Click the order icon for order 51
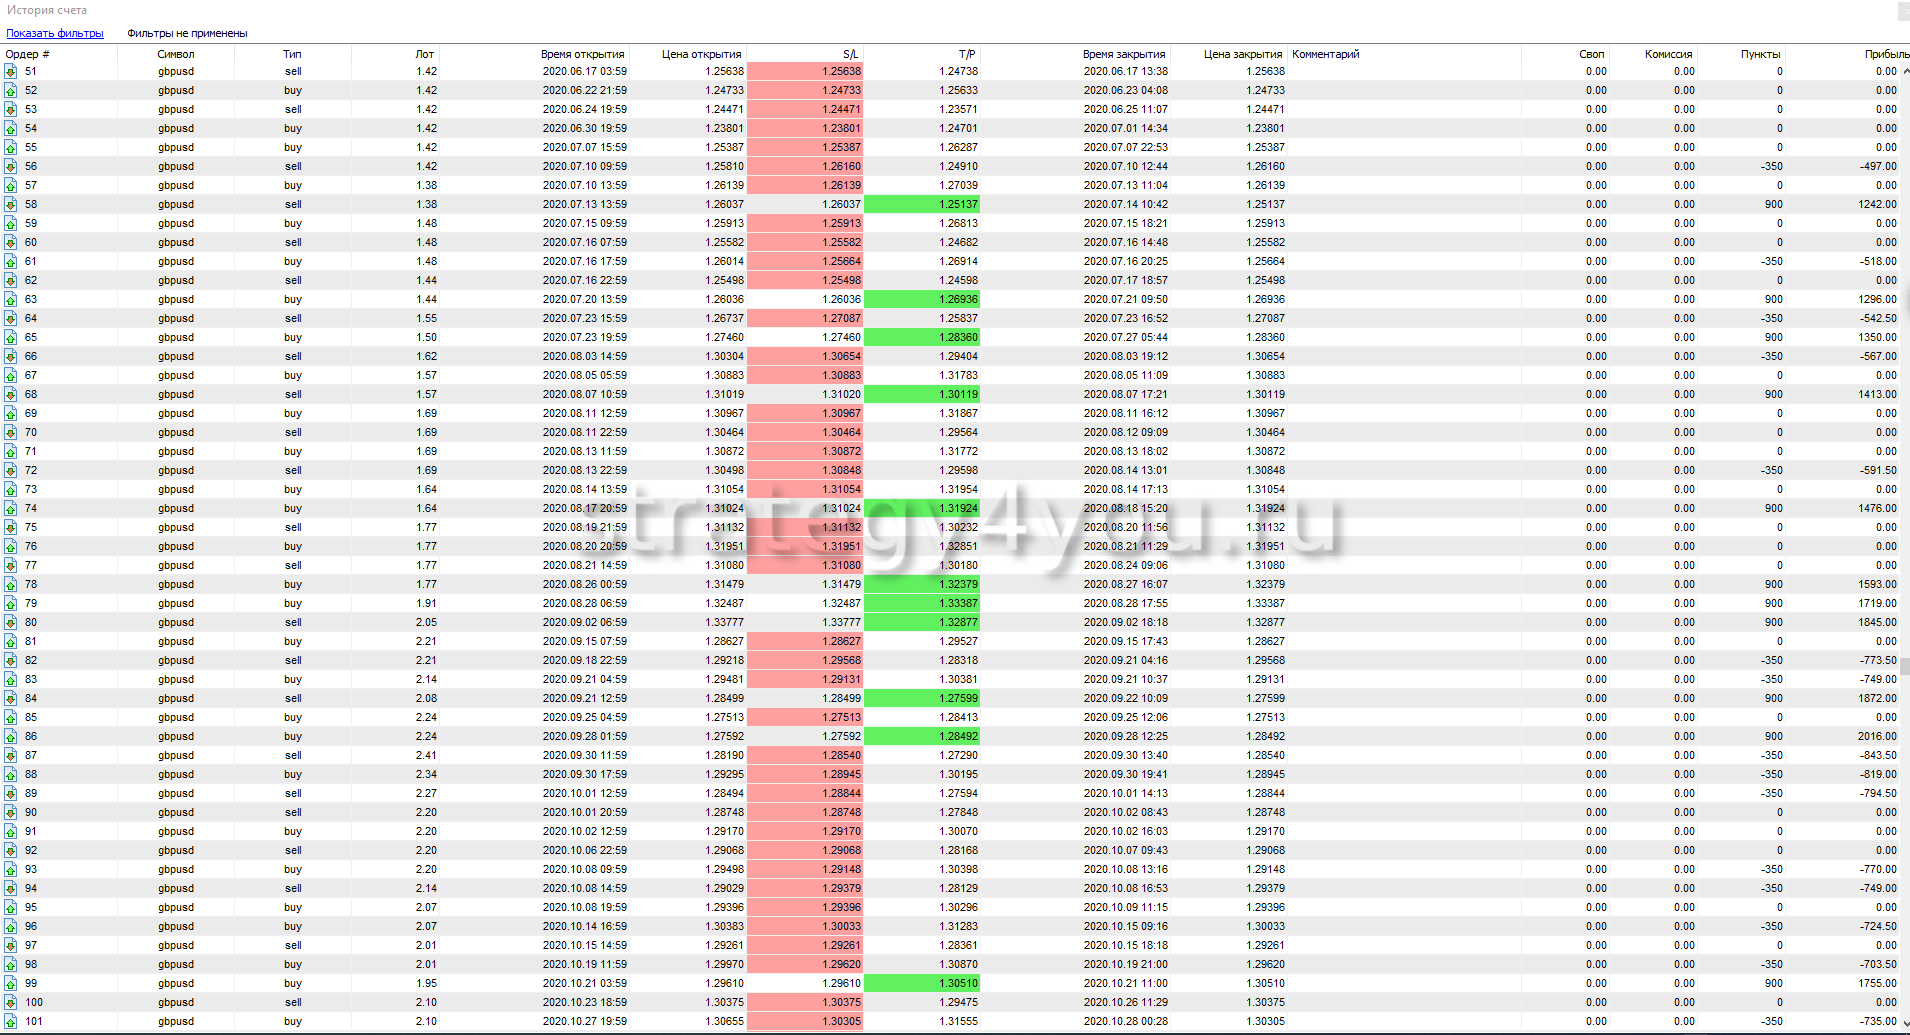Image resolution: width=1910 pixels, height=1035 pixels. (x=10, y=72)
